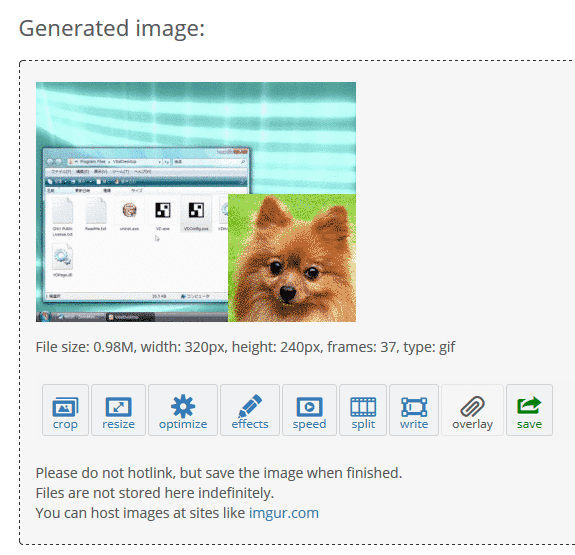This screenshot has height=555, width=575.
Task: Open the write text tool
Action: pyautogui.click(x=414, y=410)
